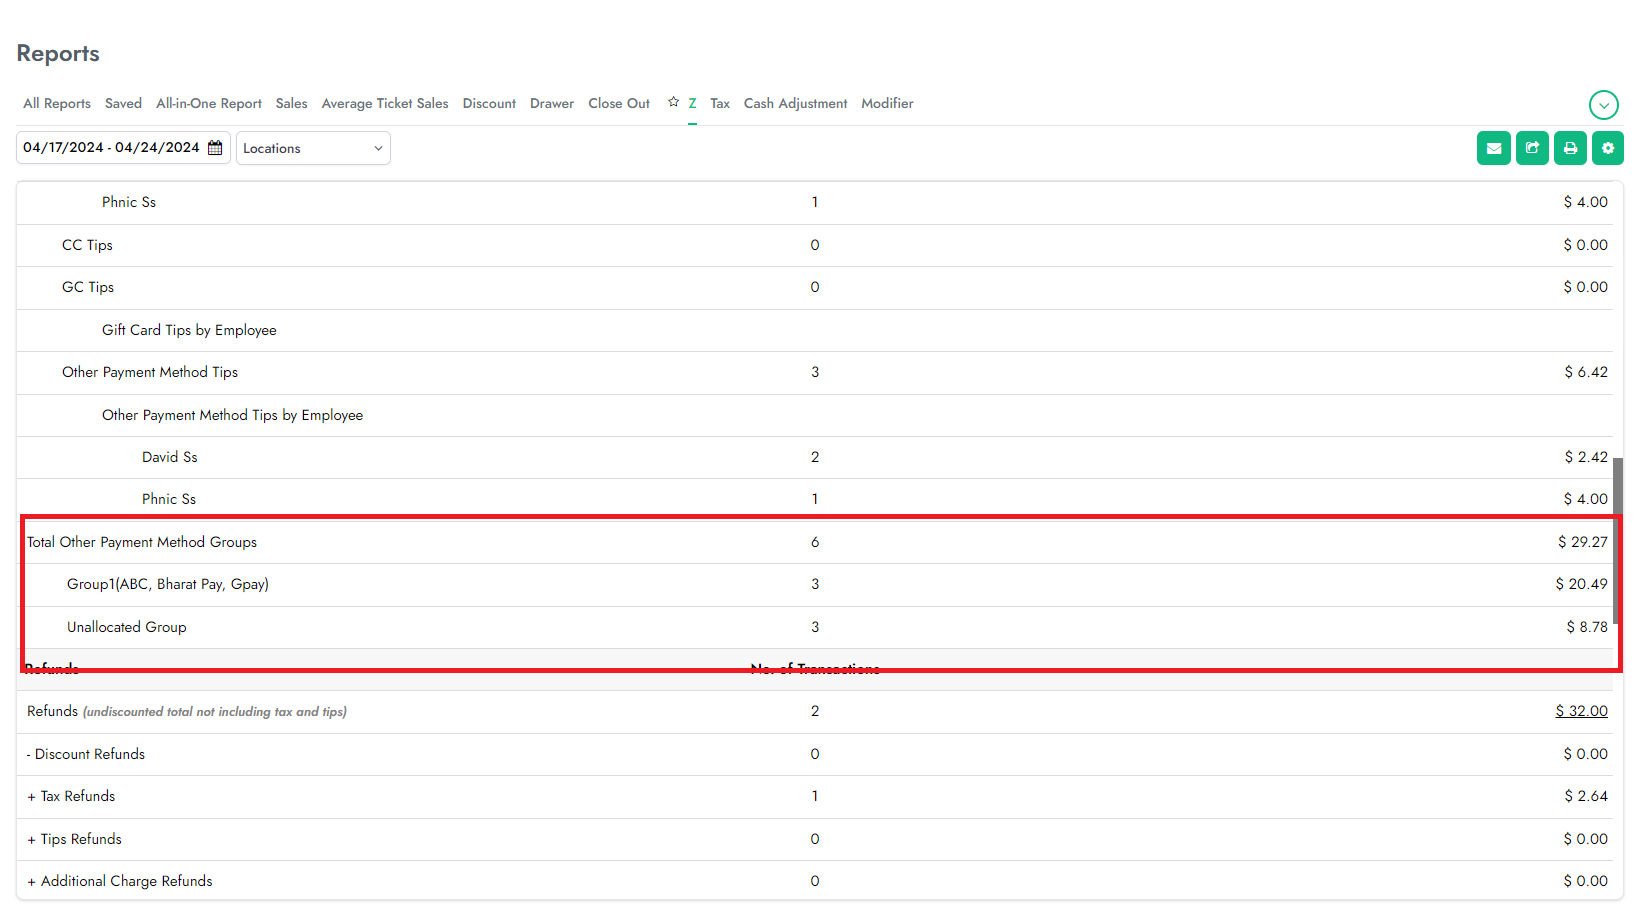
Task: Select the Close Out tab
Action: [x=618, y=103]
